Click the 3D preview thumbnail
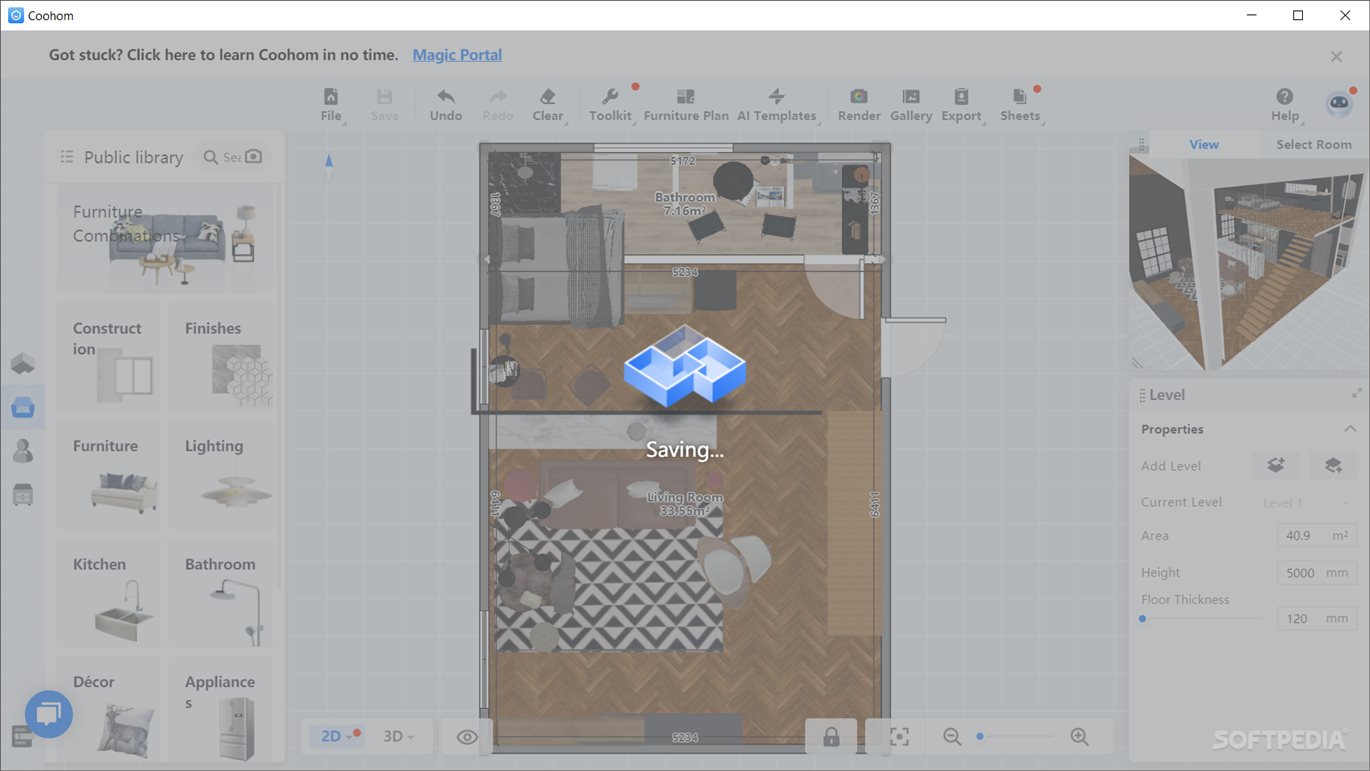This screenshot has width=1370, height=771. [x=1248, y=263]
